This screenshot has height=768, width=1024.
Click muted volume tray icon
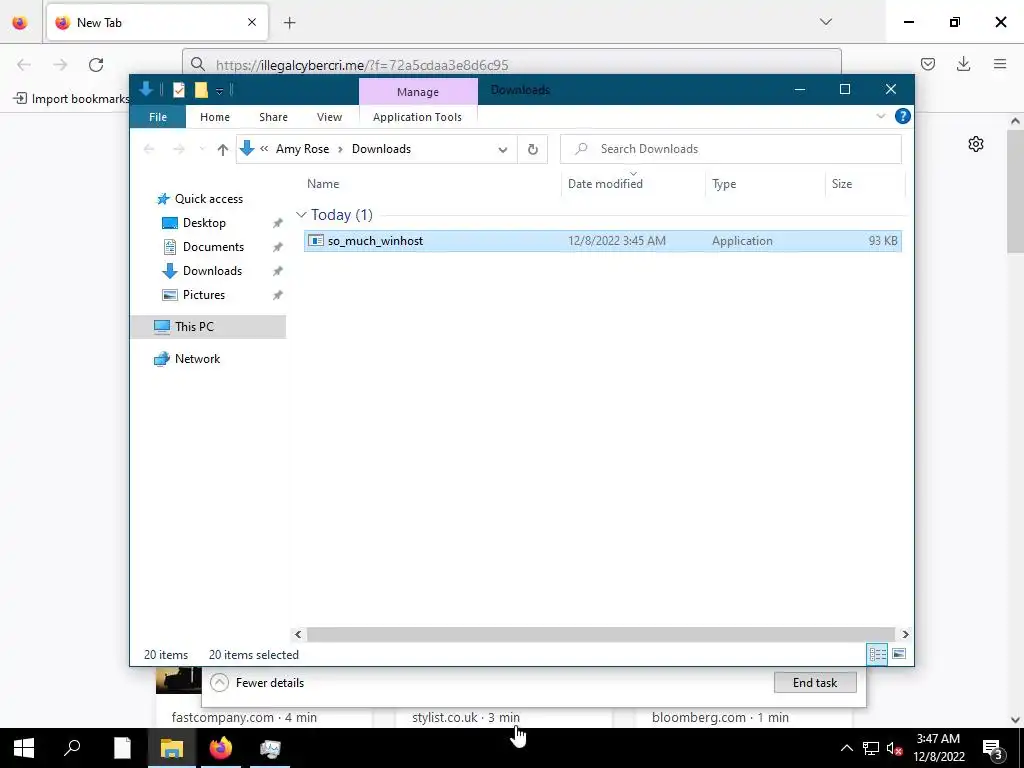pos(894,748)
